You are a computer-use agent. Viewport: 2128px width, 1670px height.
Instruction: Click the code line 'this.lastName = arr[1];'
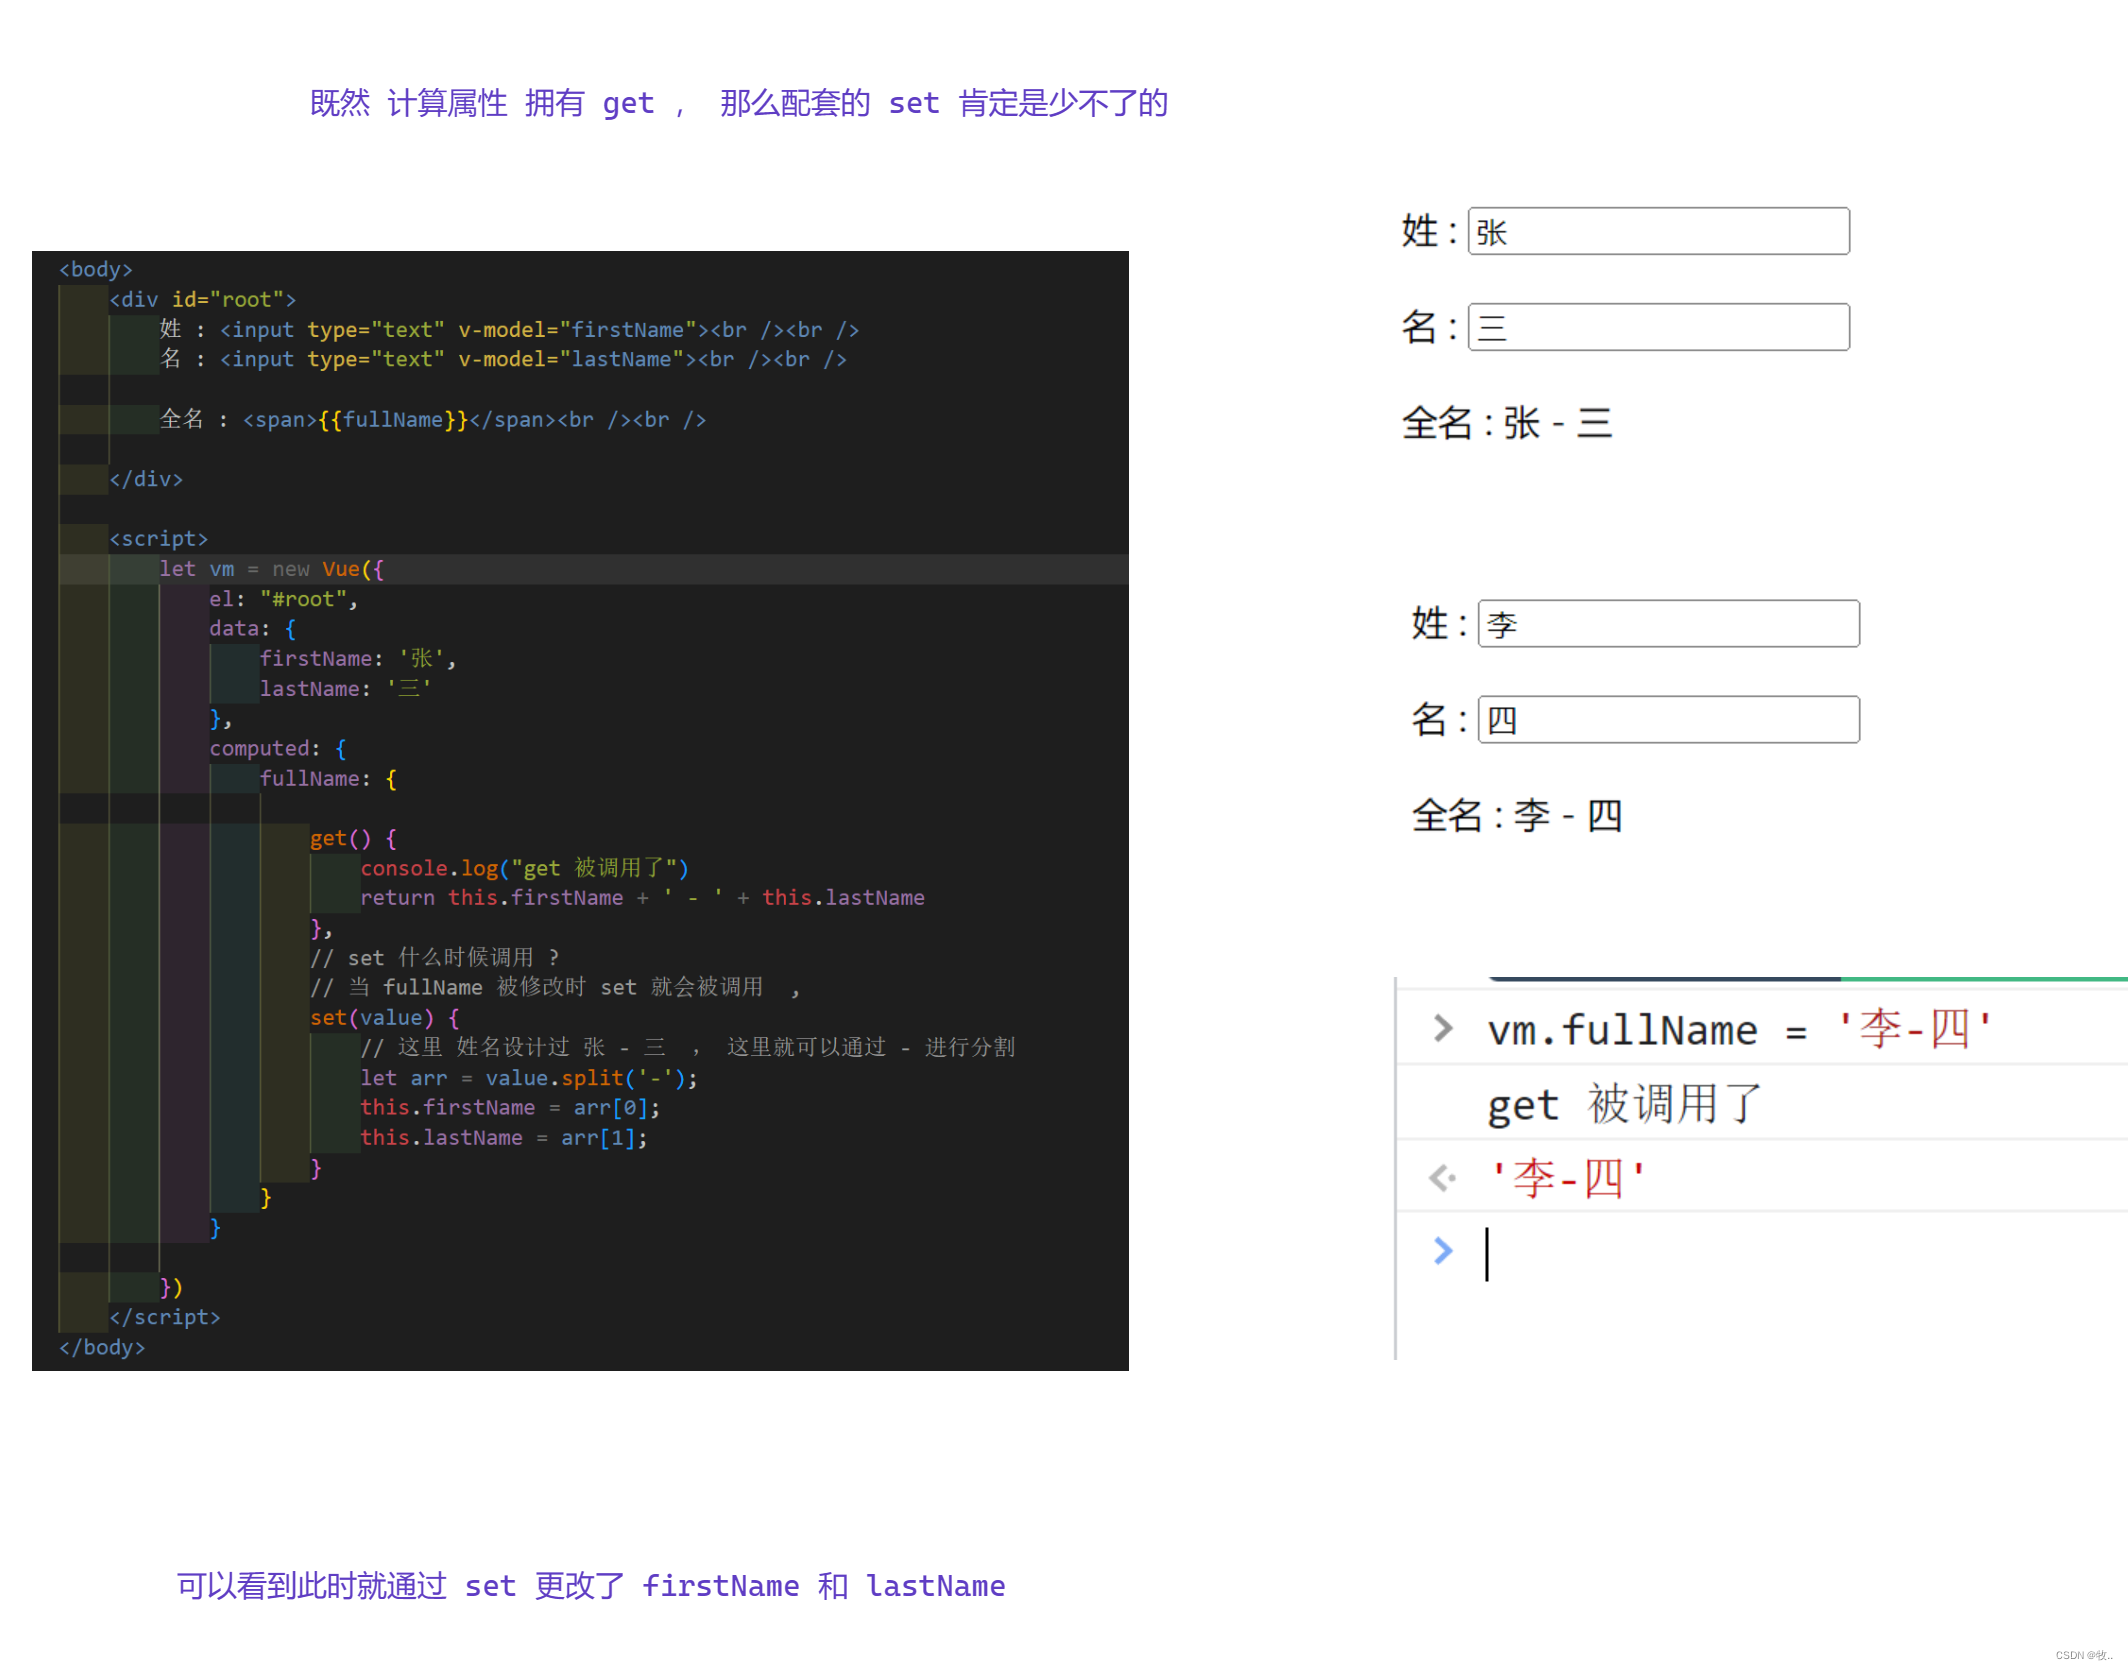tap(504, 1138)
